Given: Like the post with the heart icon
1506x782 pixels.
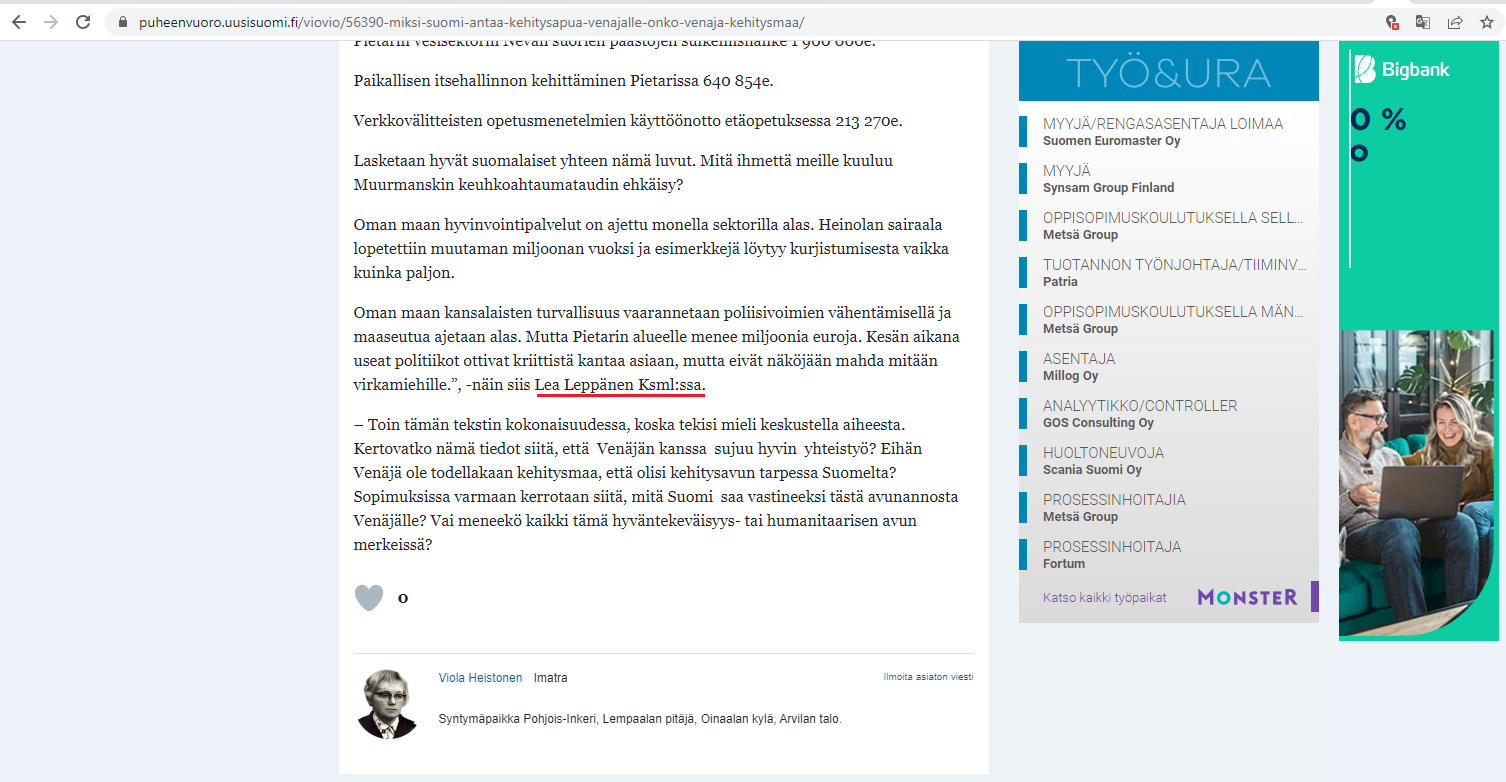Looking at the screenshot, I should click(369, 598).
